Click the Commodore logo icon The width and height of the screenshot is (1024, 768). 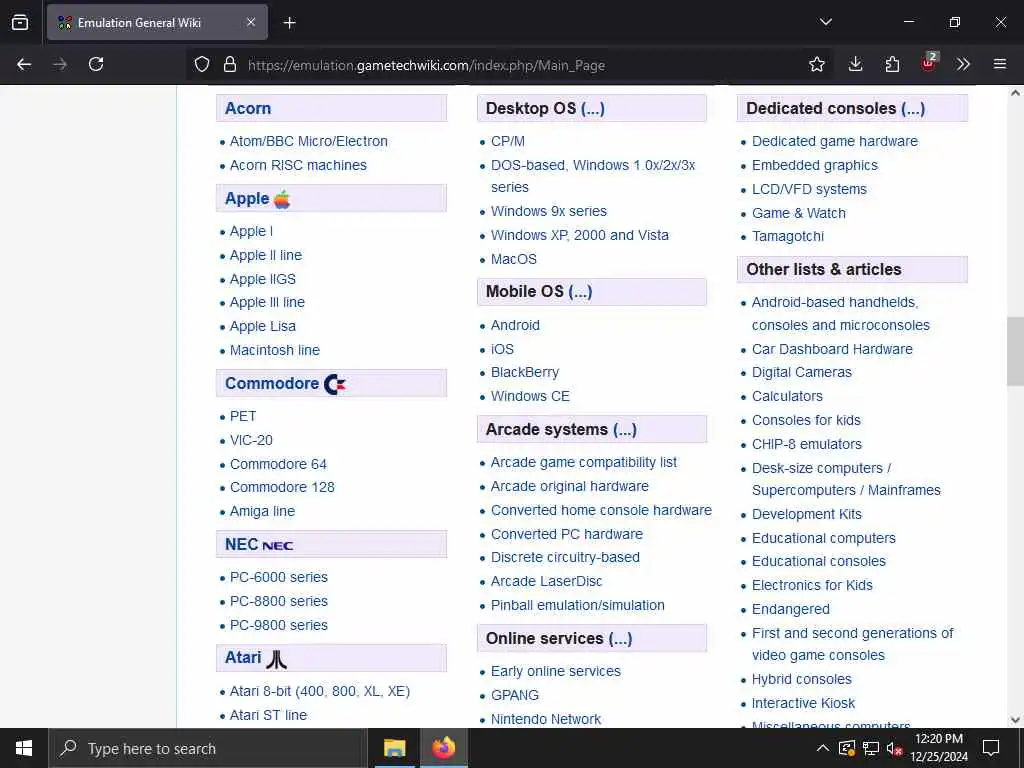pos(335,384)
